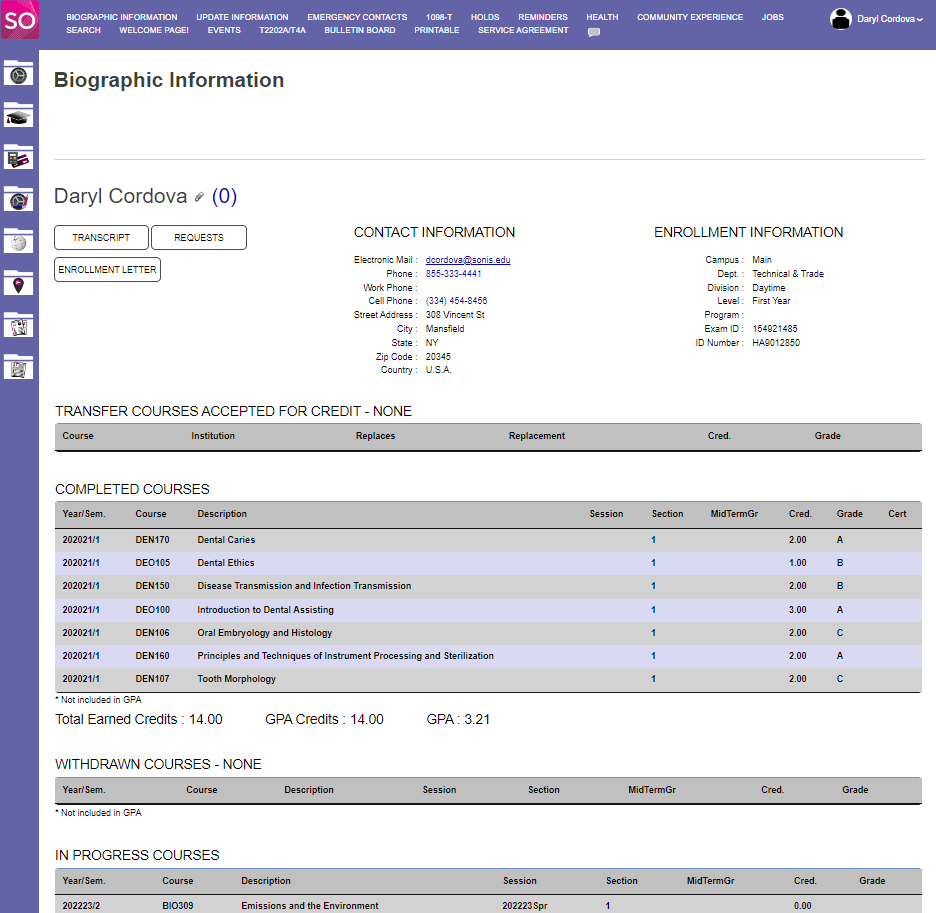Viewport: 936px width, 913px height.
Task: Click the SO logo in the top corner
Action: click(19, 20)
